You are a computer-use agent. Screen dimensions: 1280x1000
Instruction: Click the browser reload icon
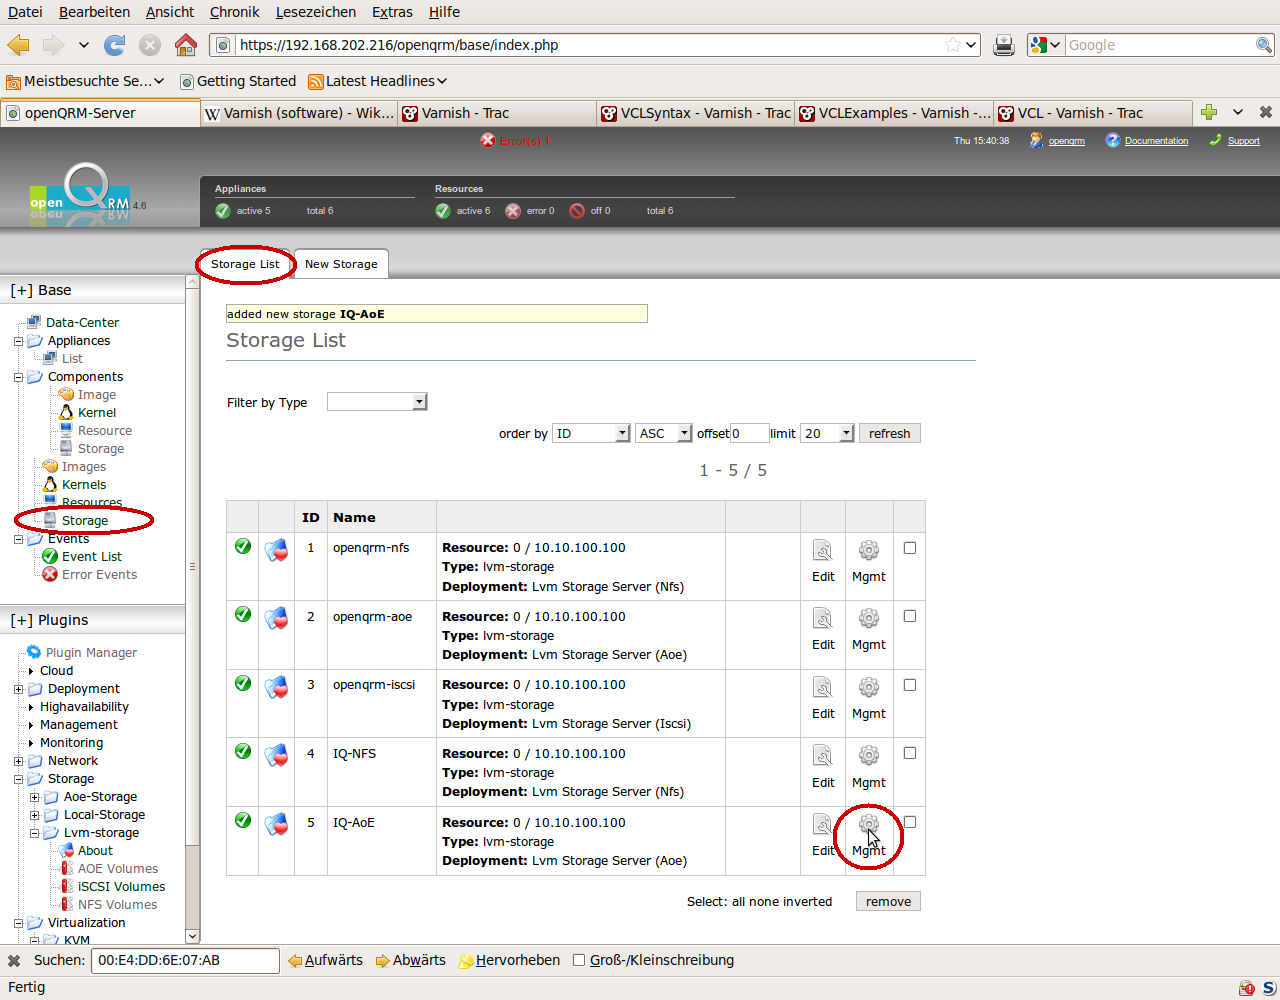pos(115,45)
